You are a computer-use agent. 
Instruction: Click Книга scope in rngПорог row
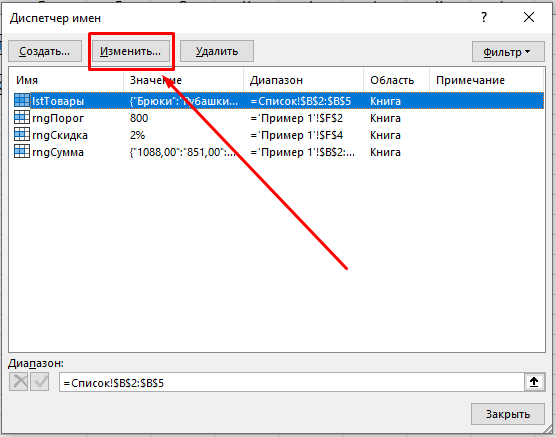pyautogui.click(x=385, y=118)
